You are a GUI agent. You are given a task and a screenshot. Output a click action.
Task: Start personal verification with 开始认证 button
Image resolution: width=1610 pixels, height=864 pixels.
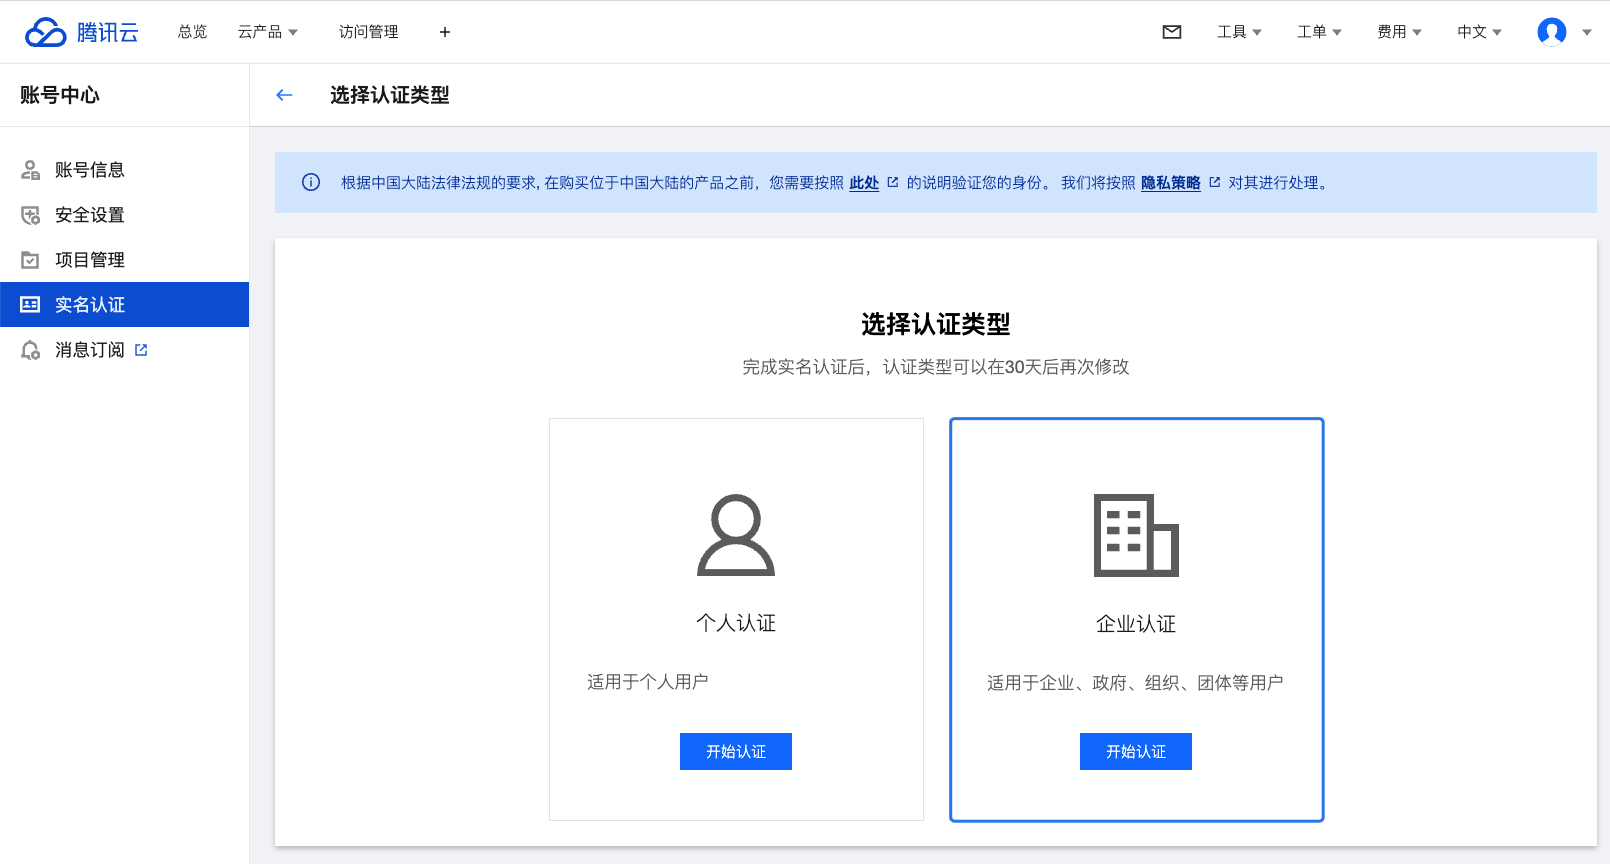pos(736,751)
